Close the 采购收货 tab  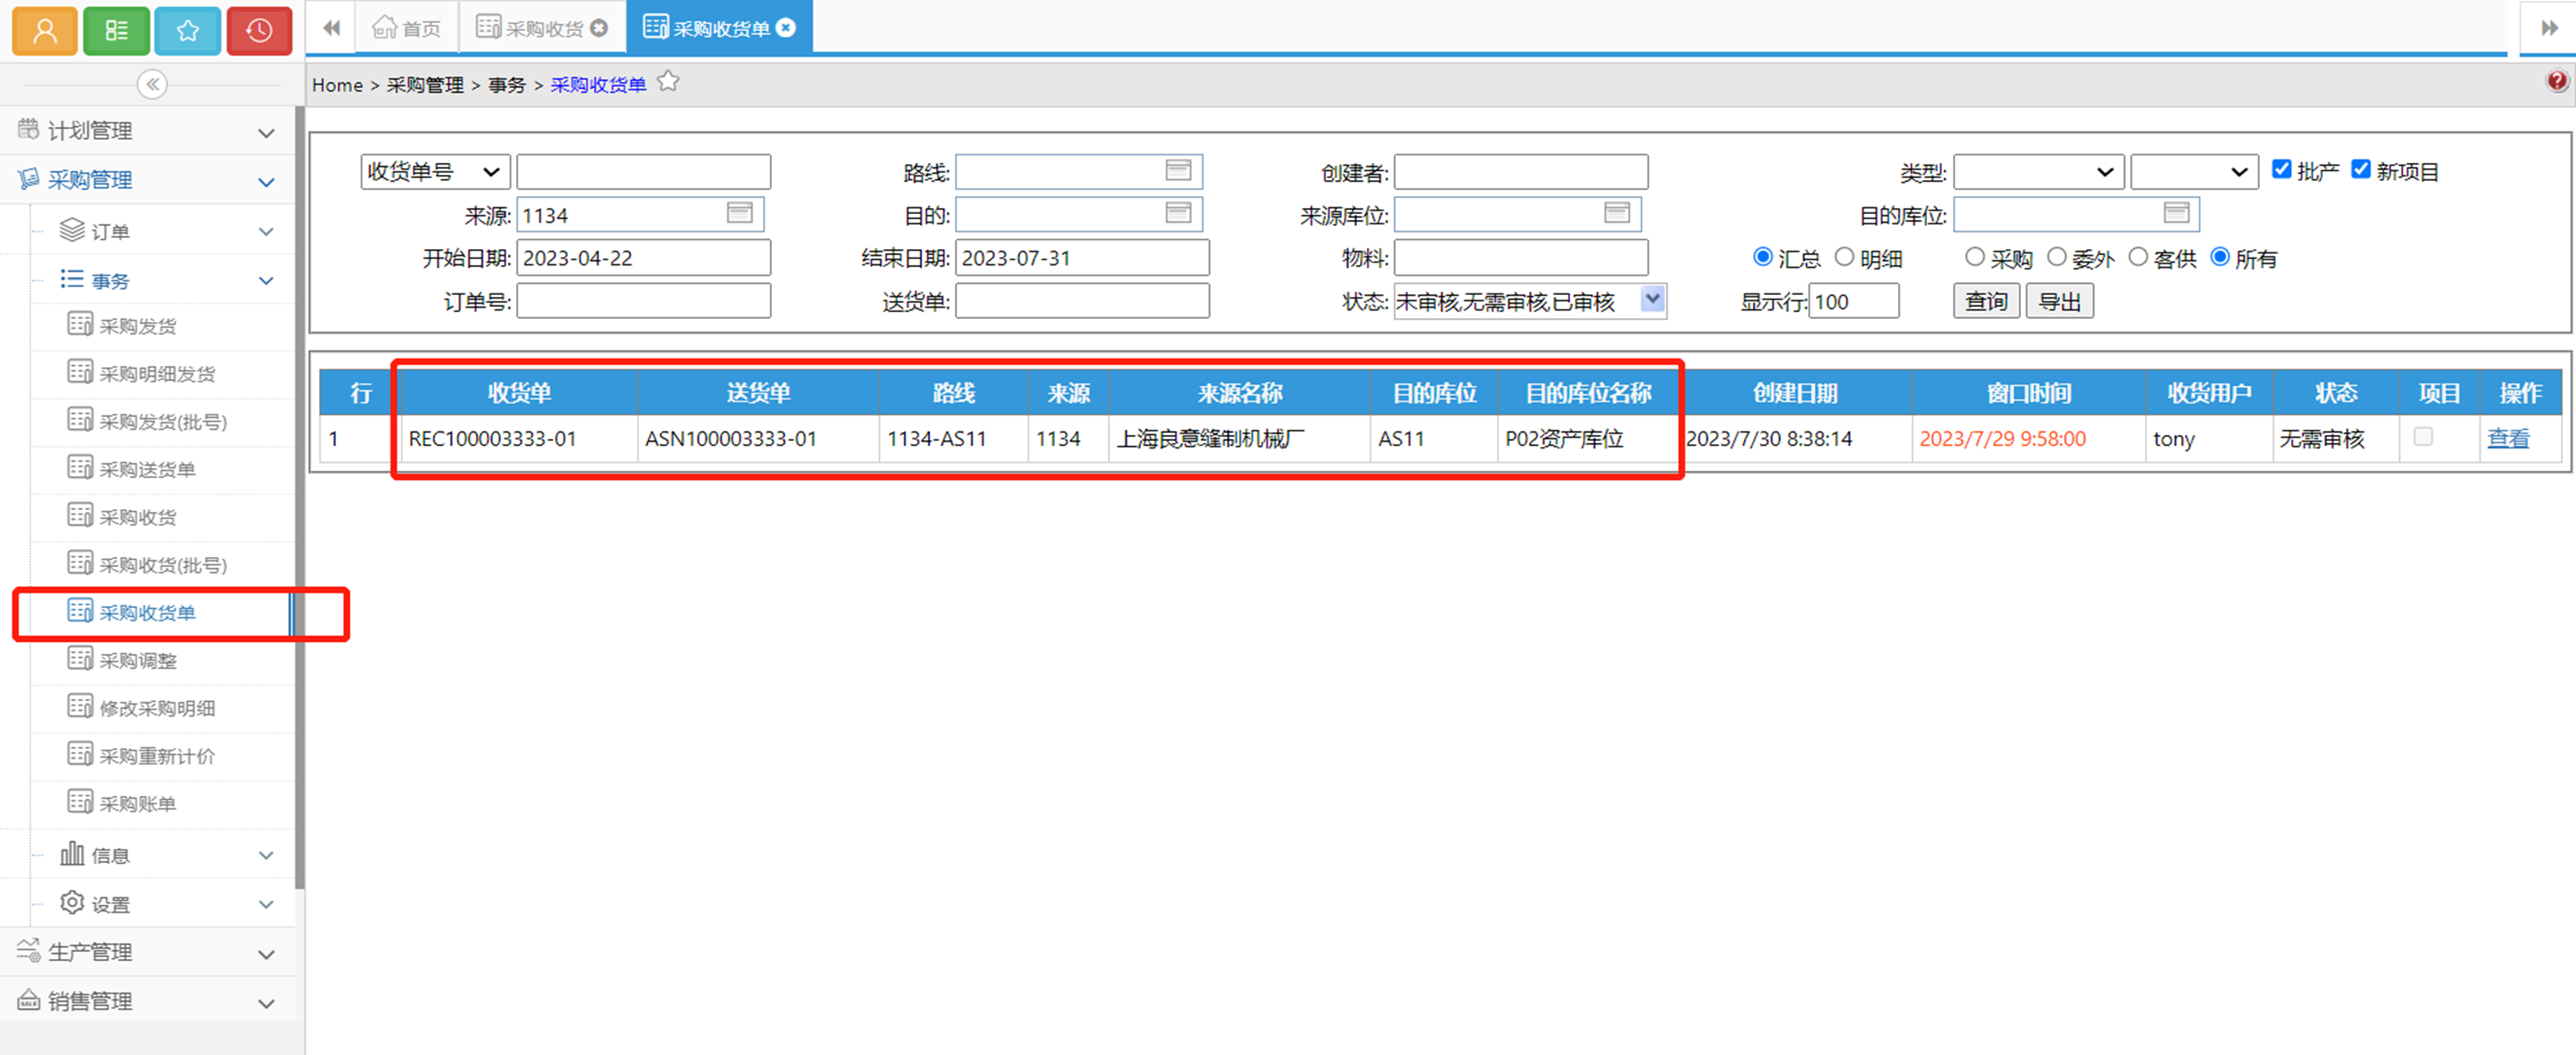click(x=599, y=28)
